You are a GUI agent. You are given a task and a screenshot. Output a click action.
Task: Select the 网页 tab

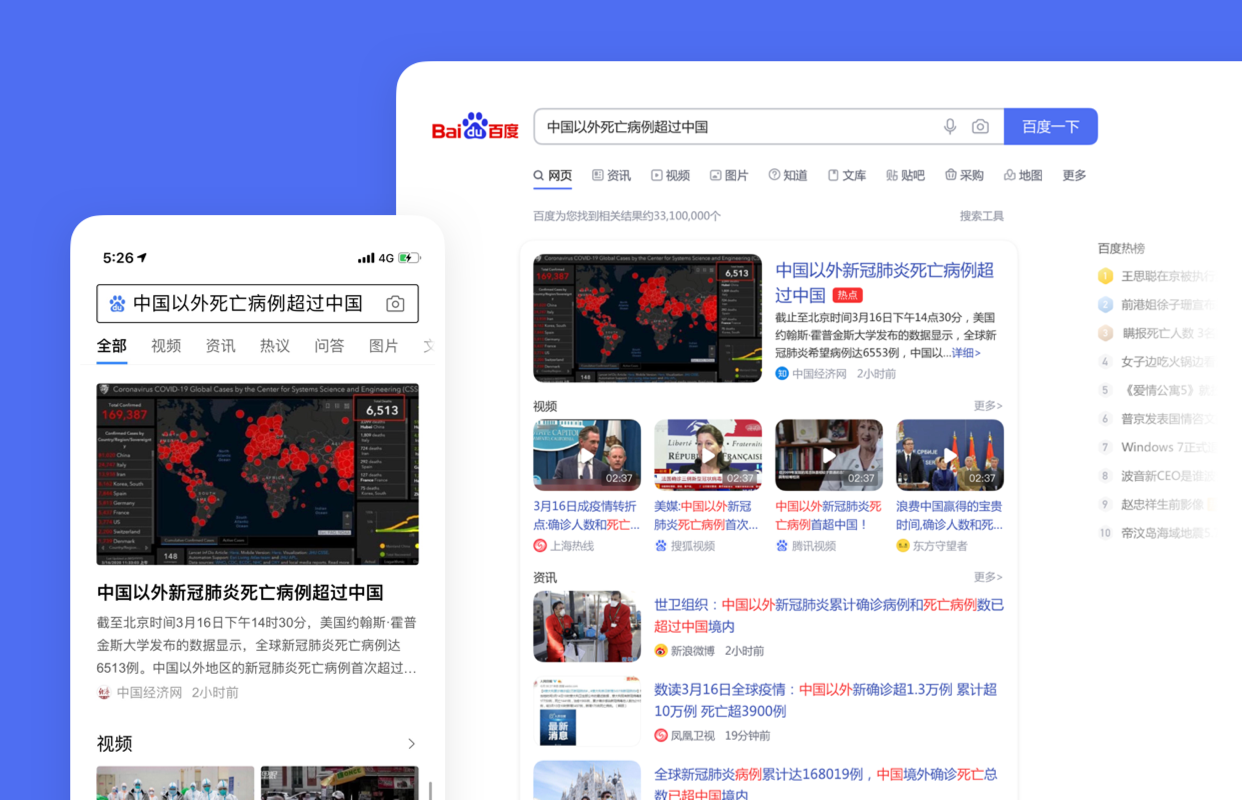[x=552, y=175]
